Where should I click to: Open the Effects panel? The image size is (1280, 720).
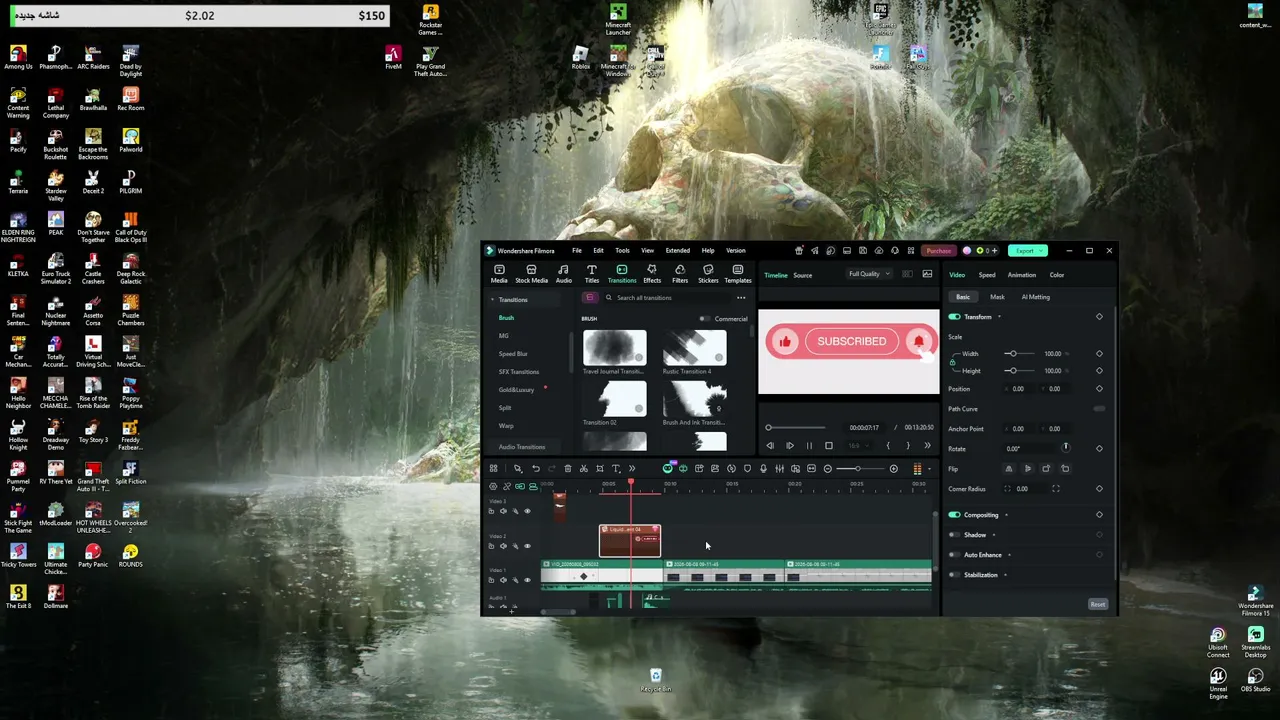(x=652, y=274)
